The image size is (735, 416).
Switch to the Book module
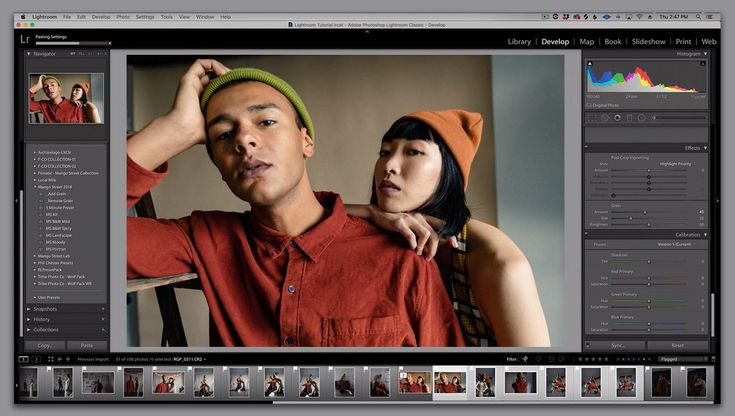pyautogui.click(x=613, y=42)
